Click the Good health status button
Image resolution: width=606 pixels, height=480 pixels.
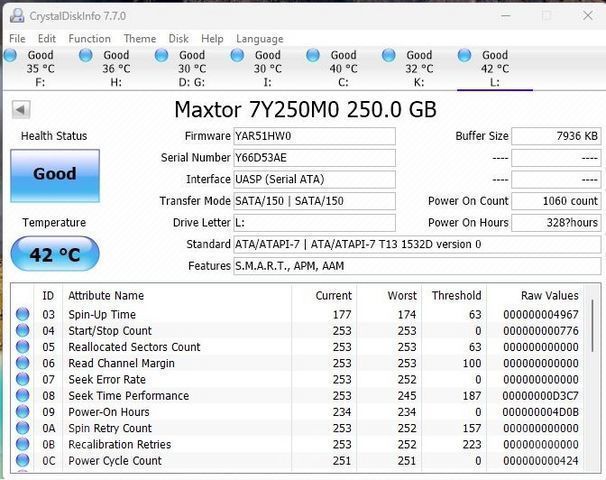click(x=55, y=175)
